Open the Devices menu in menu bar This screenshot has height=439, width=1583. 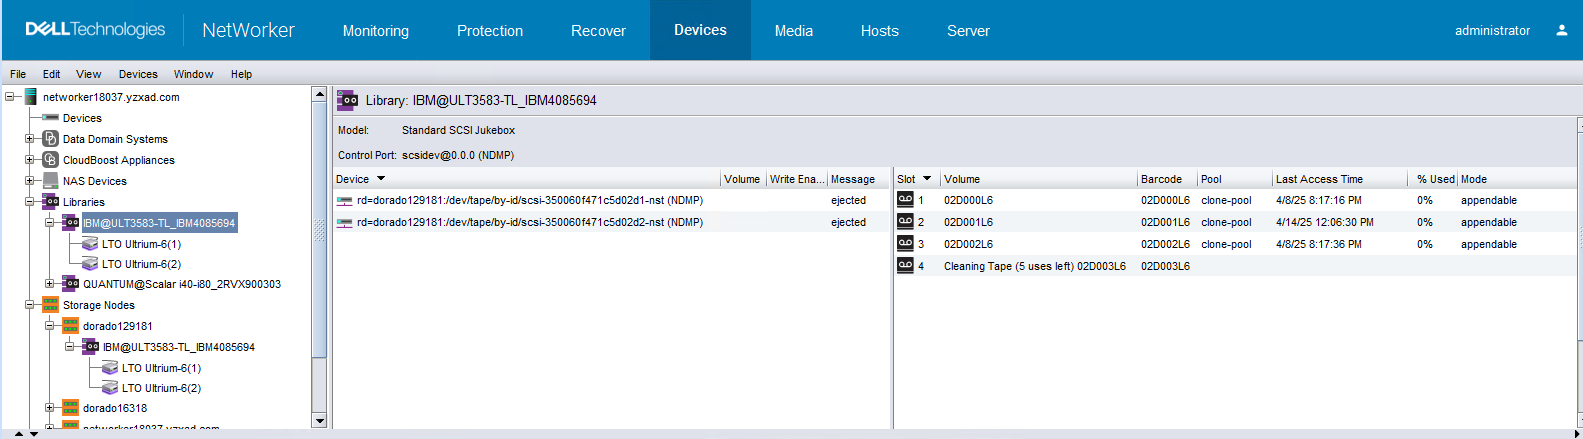pyautogui.click(x=138, y=74)
